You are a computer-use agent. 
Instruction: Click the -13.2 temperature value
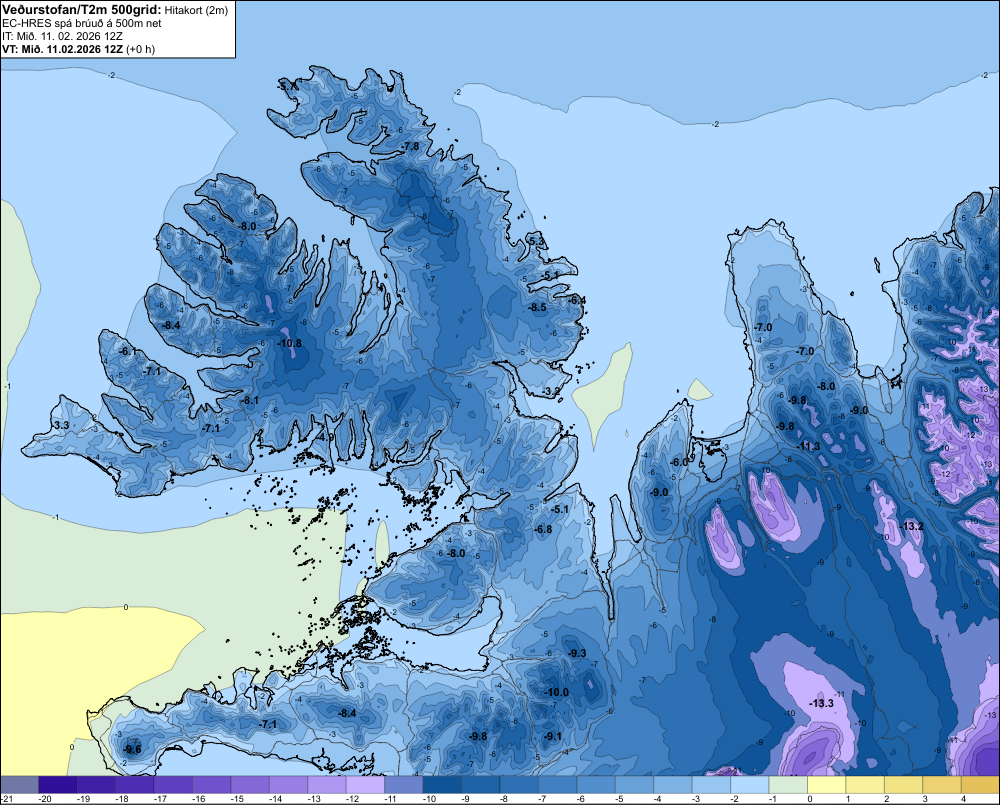click(x=912, y=526)
